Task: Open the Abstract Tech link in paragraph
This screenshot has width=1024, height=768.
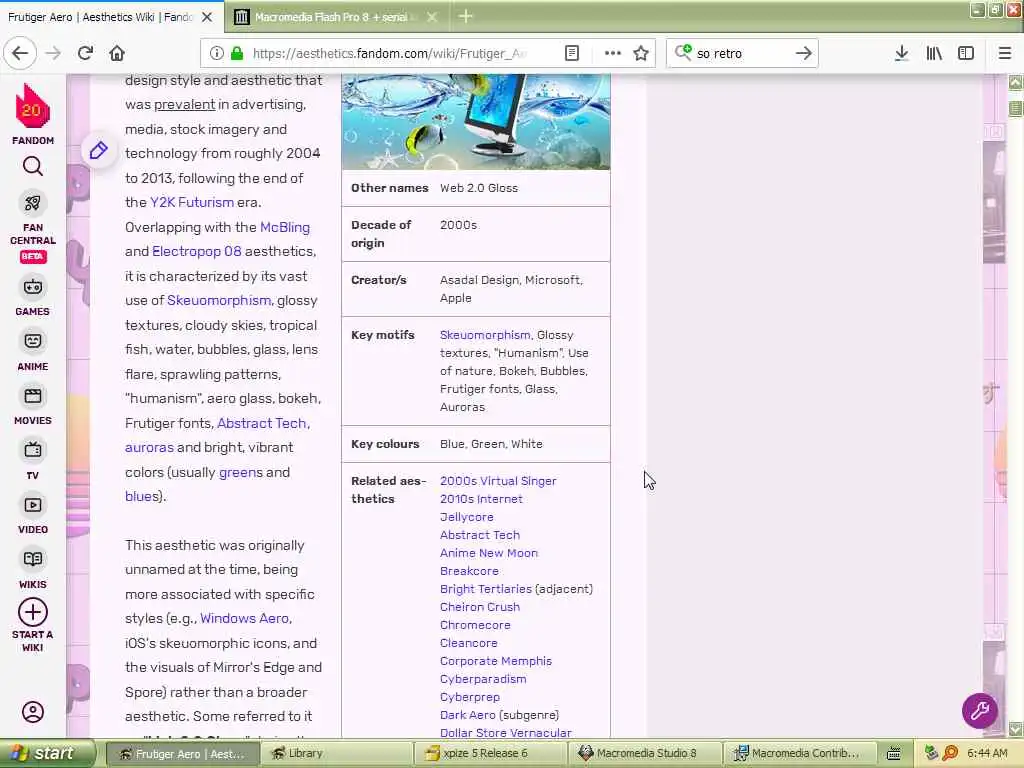Action: 262,423
